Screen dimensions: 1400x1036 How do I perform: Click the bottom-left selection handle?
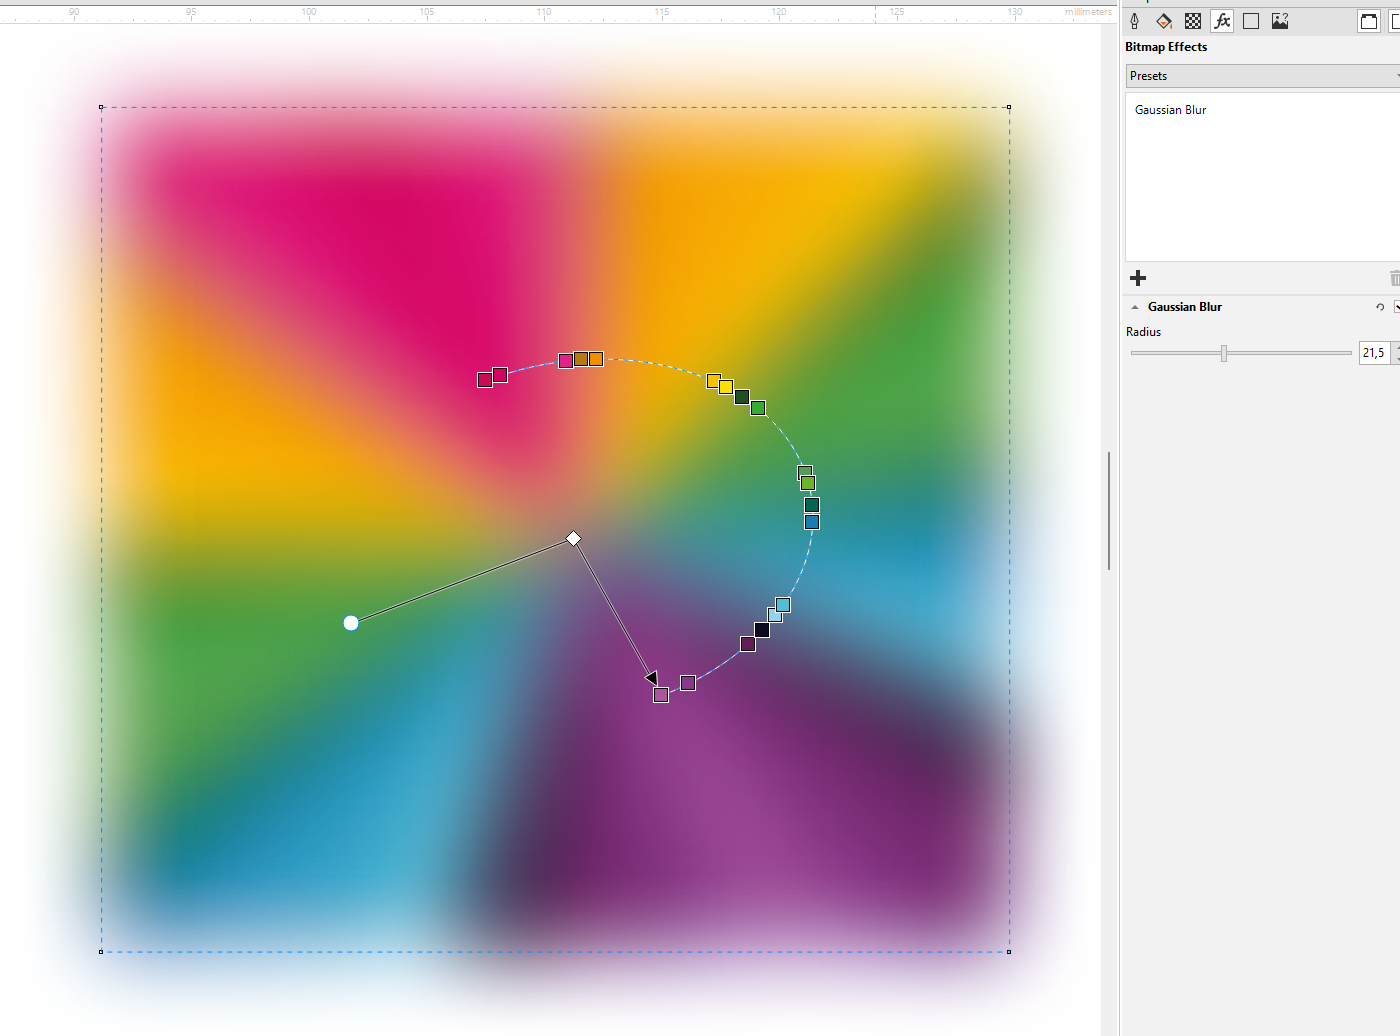click(101, 952)
